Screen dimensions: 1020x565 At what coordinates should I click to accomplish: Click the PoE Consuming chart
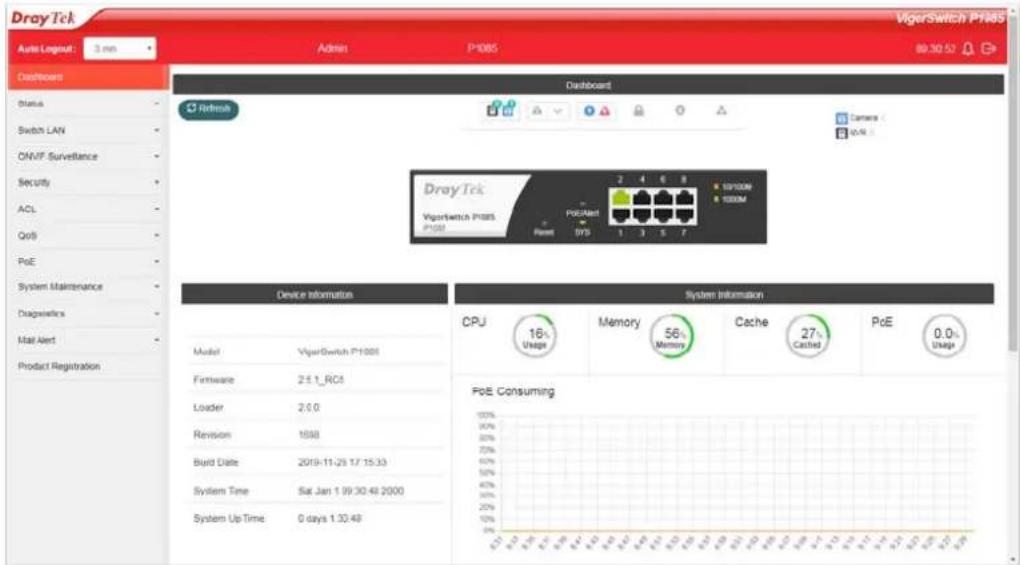(725, 478)
